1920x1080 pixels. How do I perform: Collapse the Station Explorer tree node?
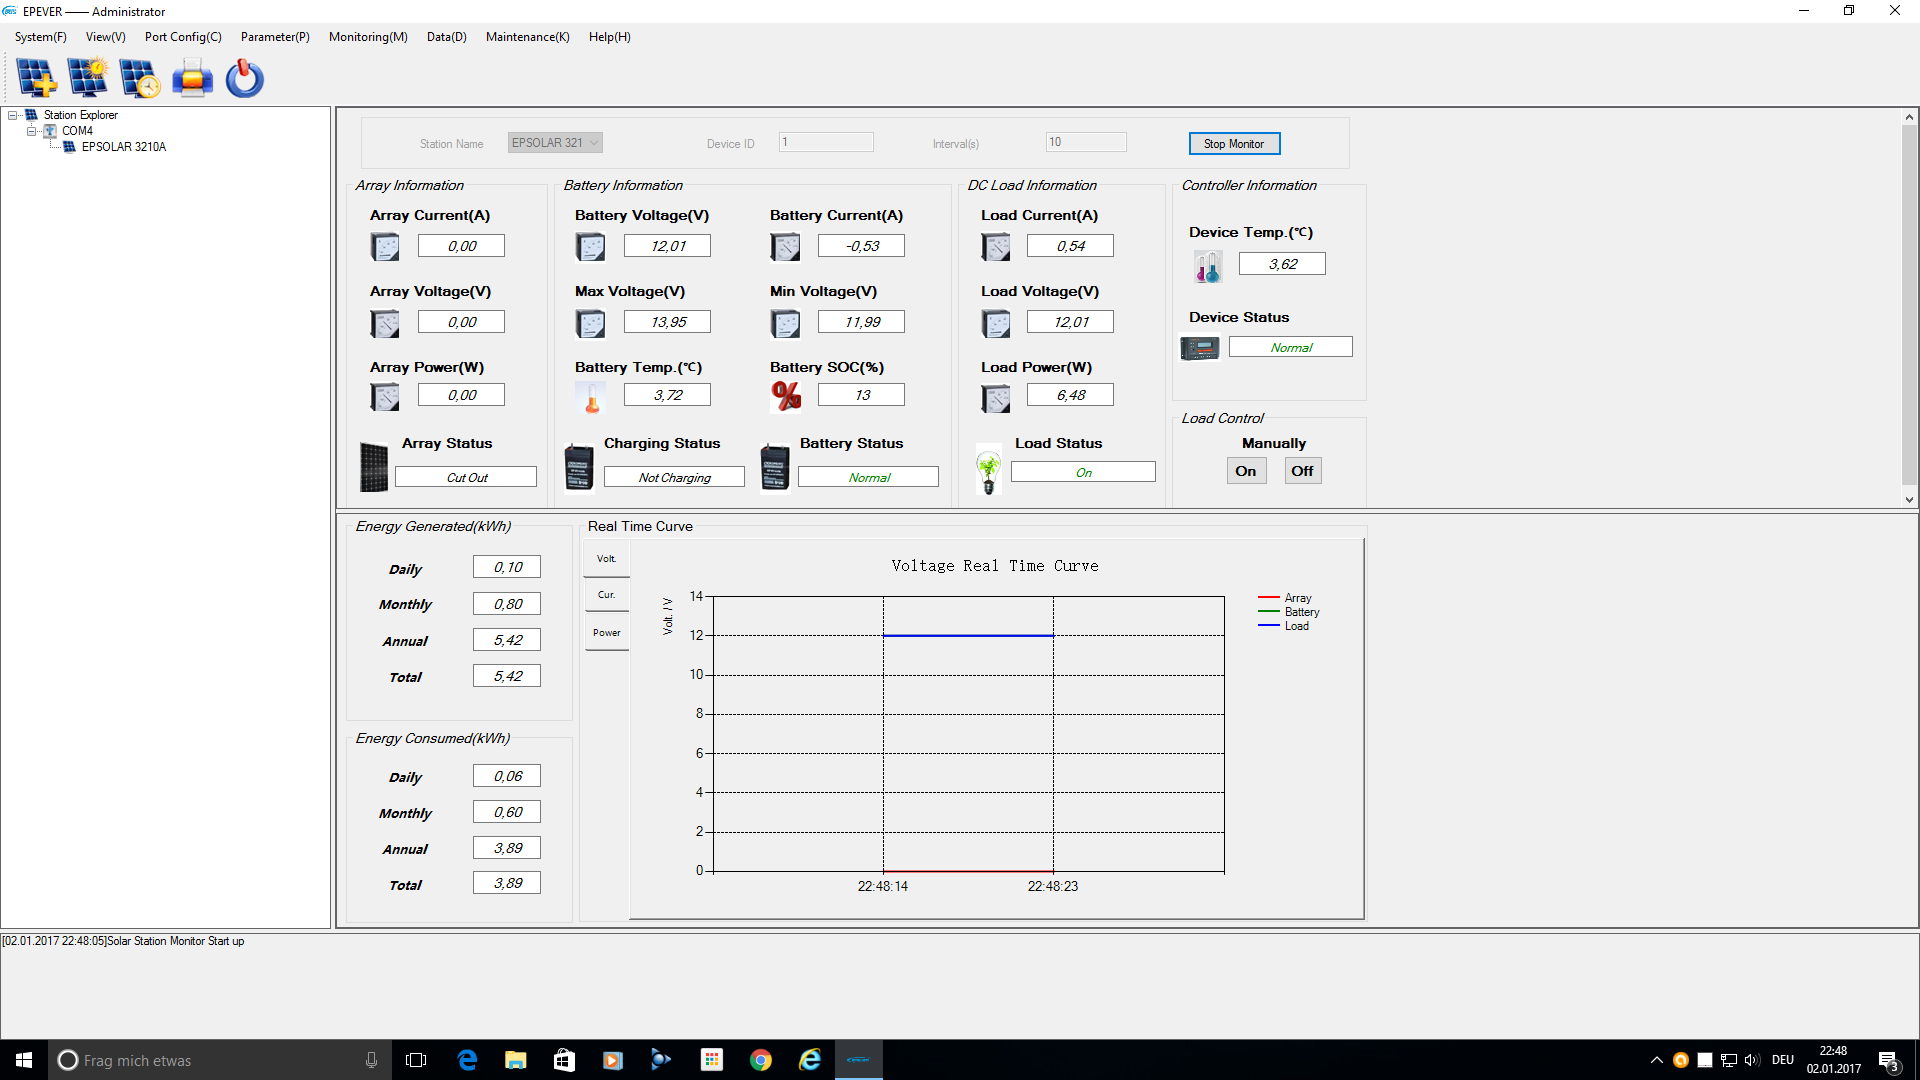coord(13,115)
